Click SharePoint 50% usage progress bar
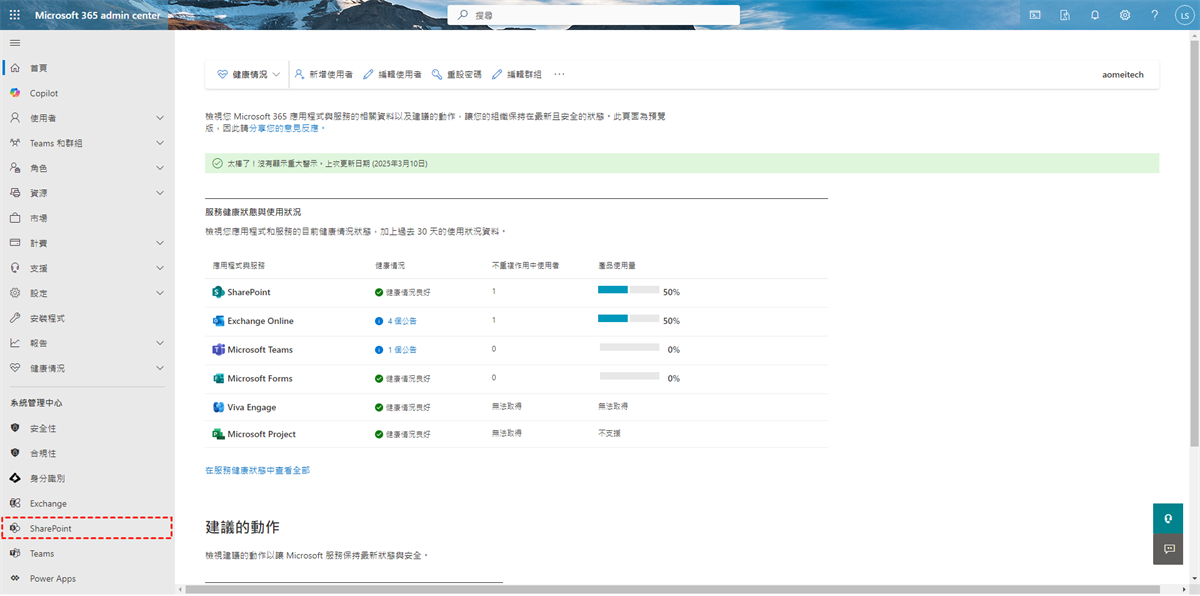Screen dimensions: 1200x596 [x=628, y=290]
